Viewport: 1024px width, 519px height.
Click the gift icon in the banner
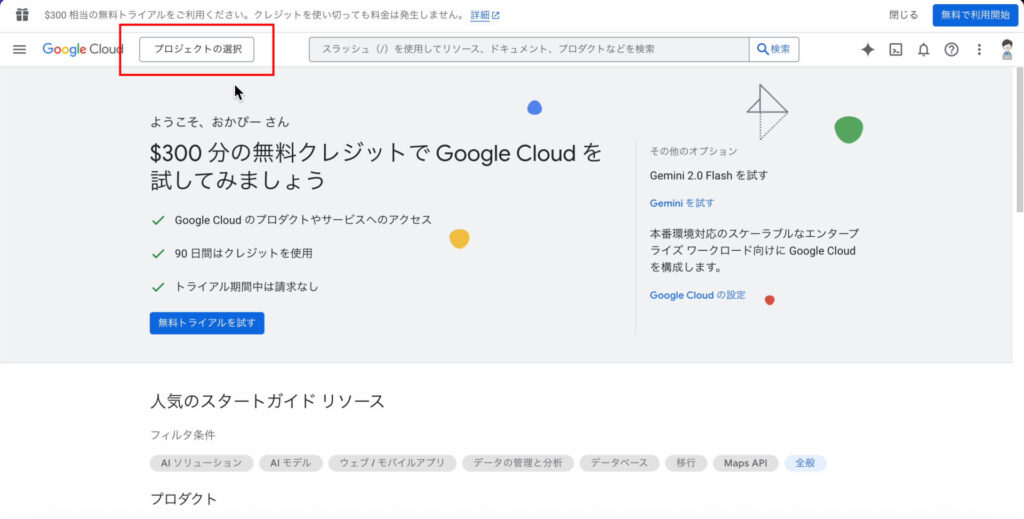pyautogui.click(x=22, y=14)
